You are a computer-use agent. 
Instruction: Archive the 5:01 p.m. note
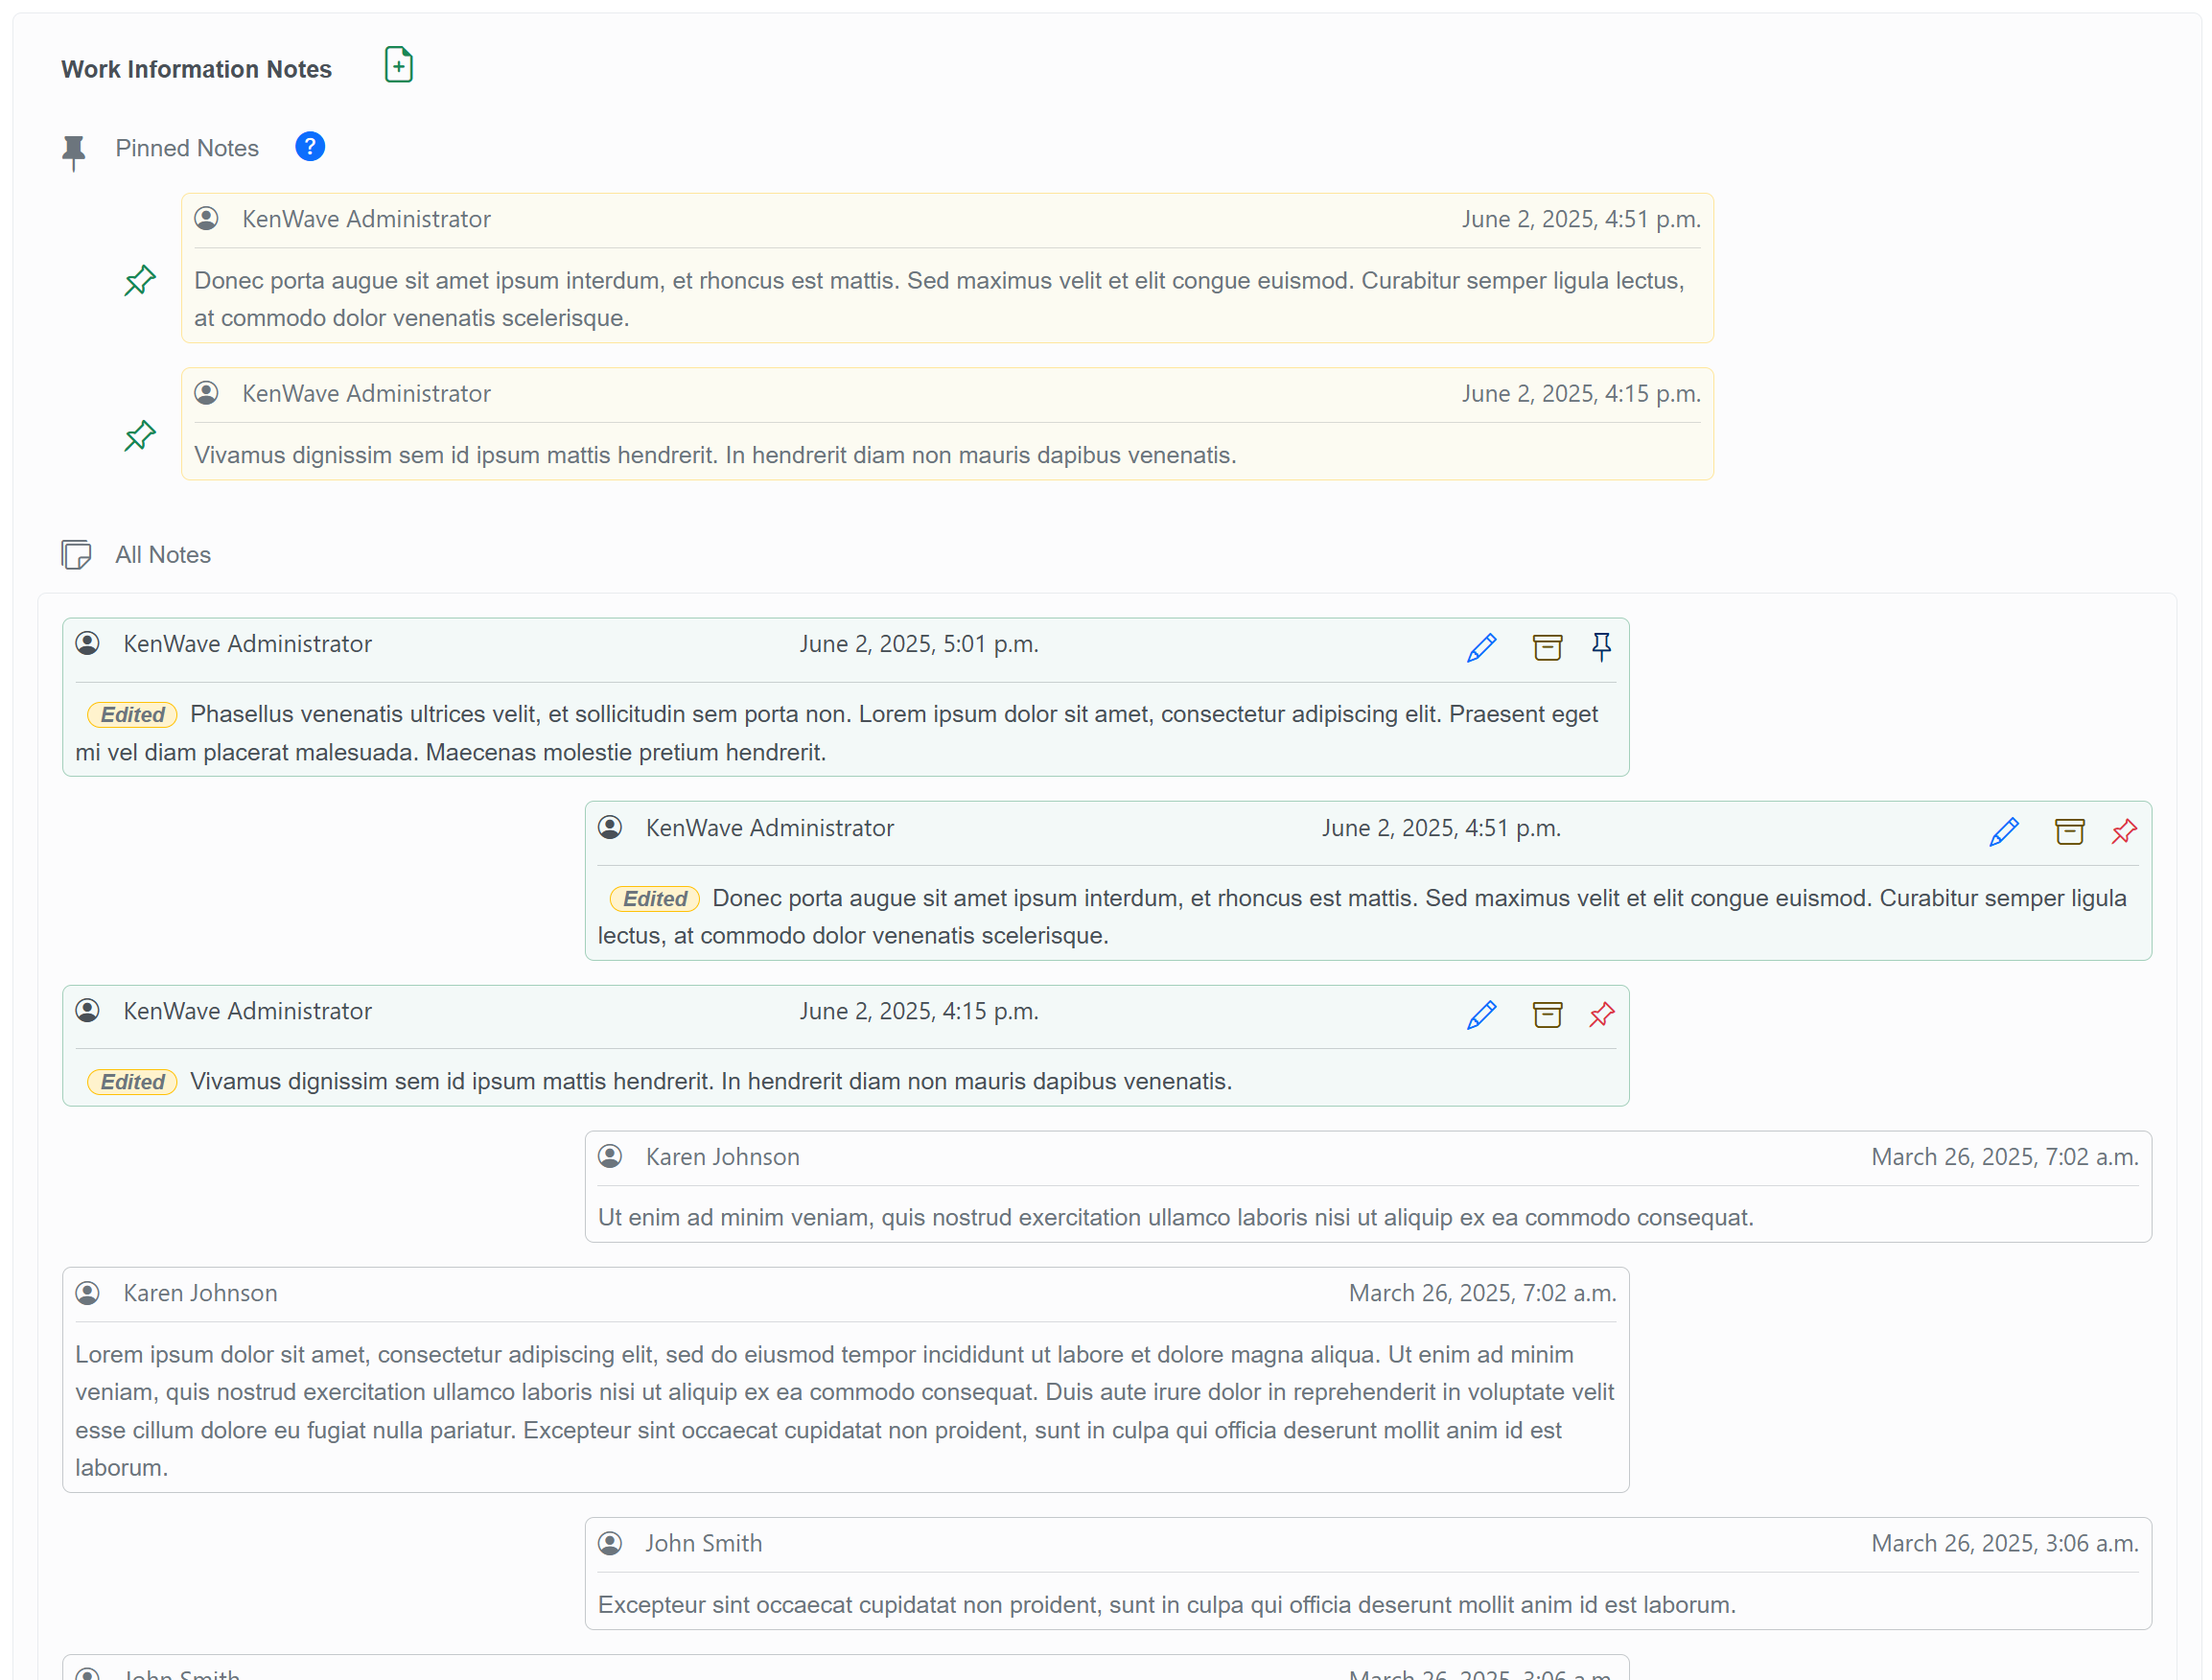tap(1547, 648)
